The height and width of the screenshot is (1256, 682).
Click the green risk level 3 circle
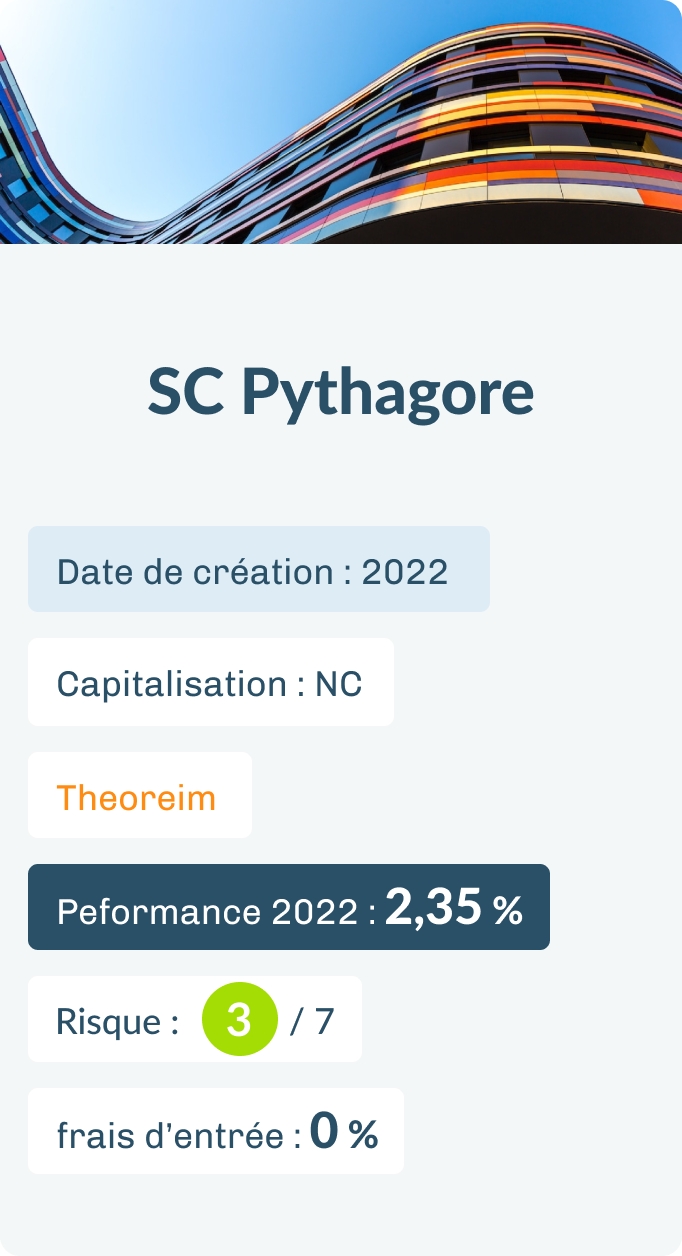240,1019
